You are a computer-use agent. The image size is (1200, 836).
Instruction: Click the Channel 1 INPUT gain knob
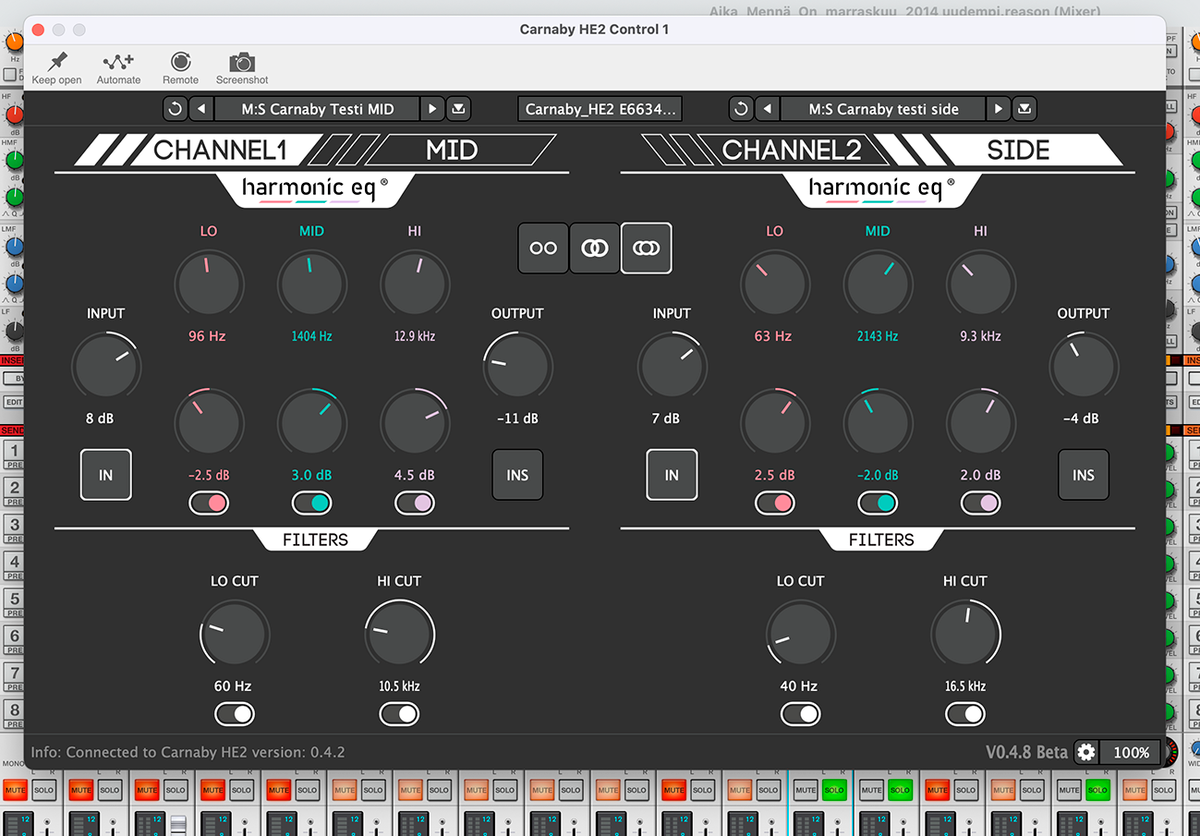click(106, 366)
